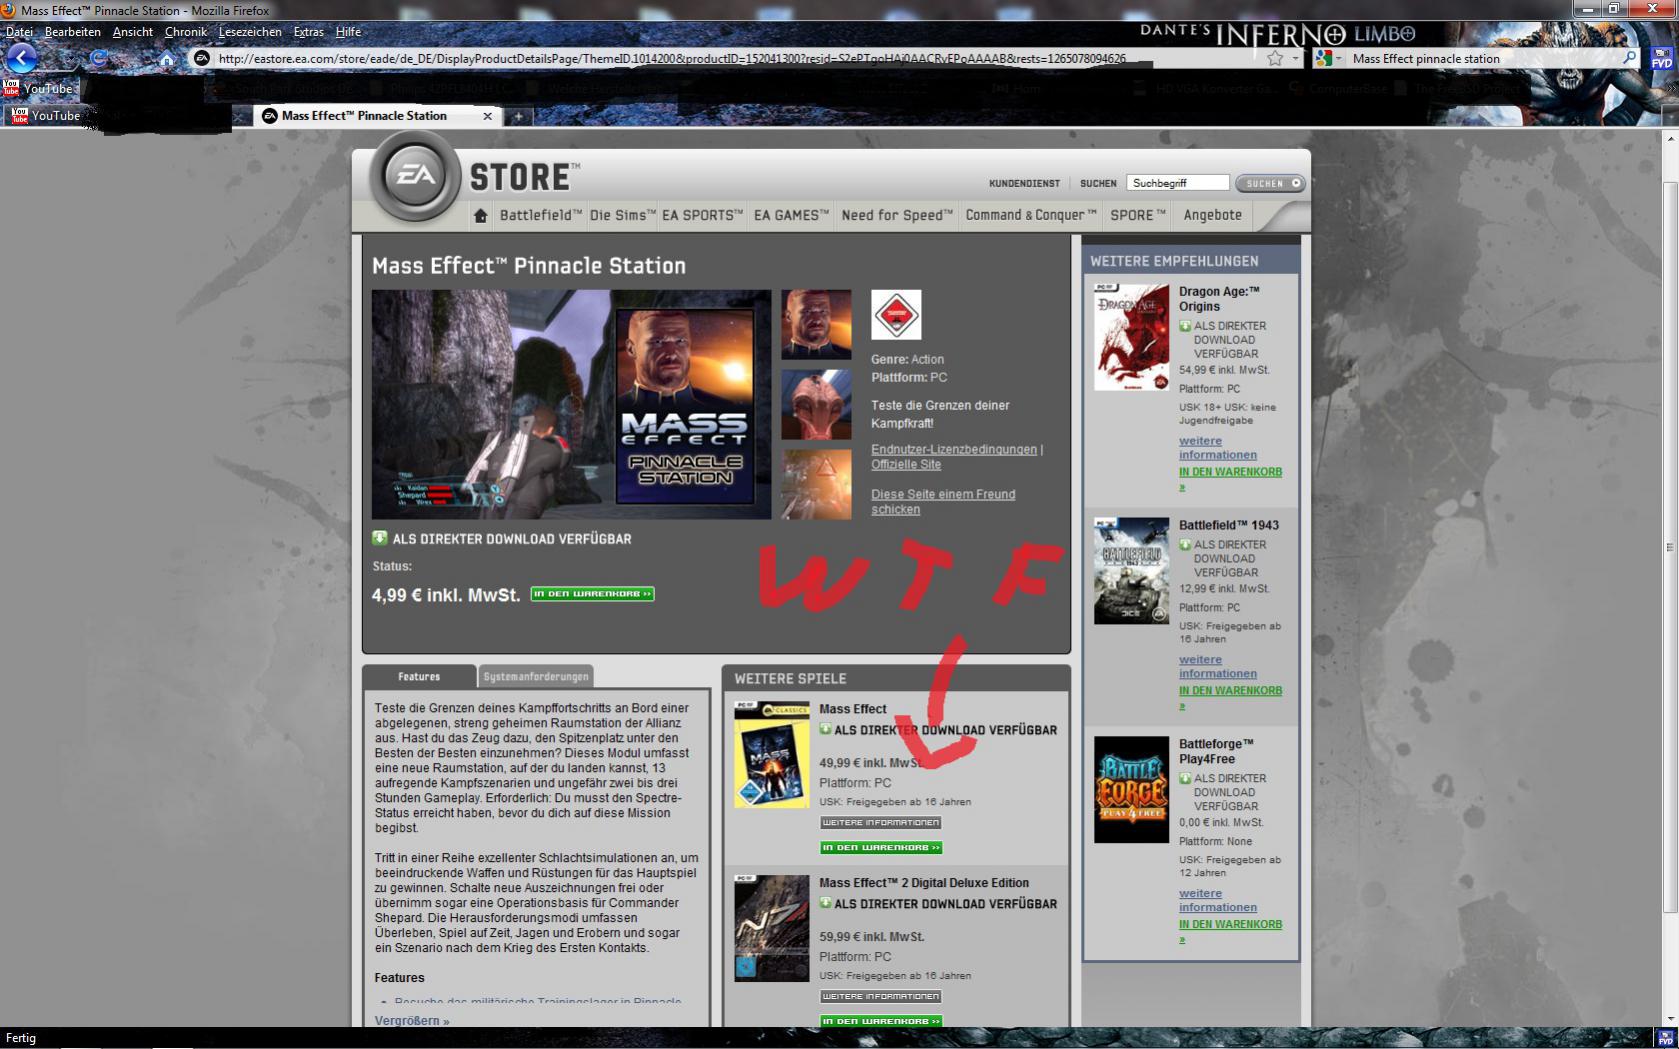Image resolution: width=1679 pixels, height=1049 pixels.
Task: Click the EA site favicon in address bar
Action: [201, 58]
